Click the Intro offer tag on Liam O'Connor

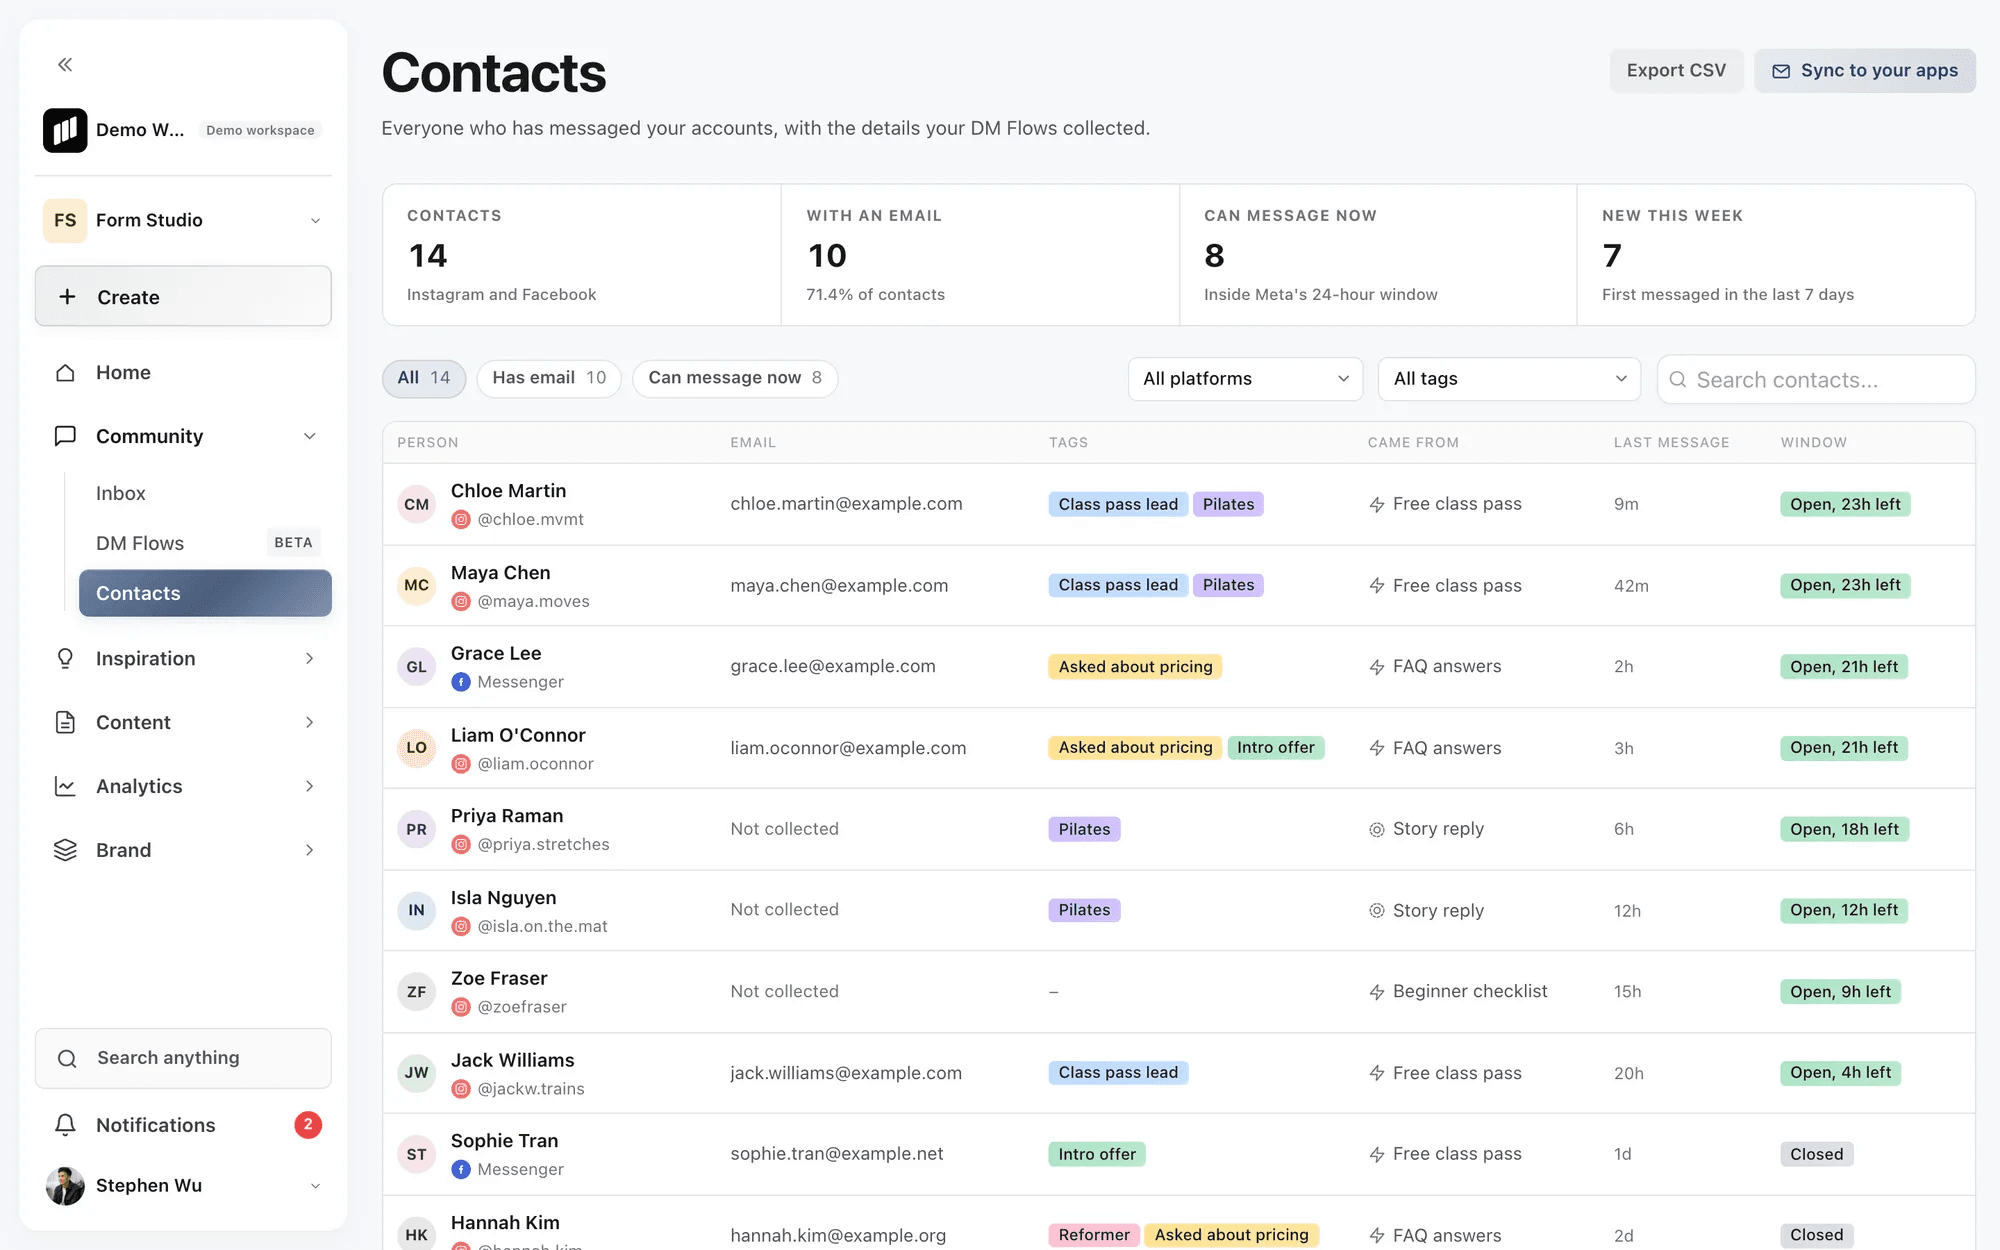(x=1276, y=748)
